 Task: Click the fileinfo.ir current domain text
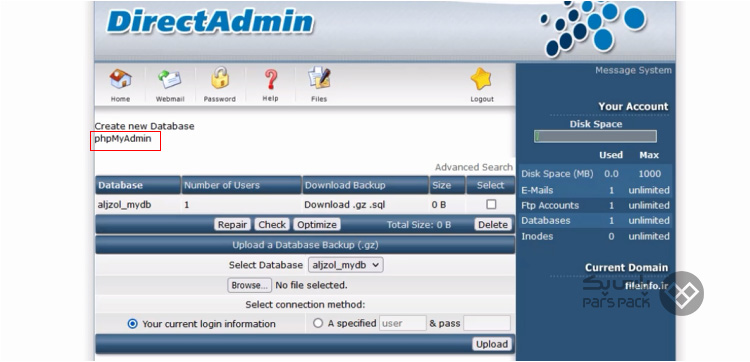click(646, 286)
